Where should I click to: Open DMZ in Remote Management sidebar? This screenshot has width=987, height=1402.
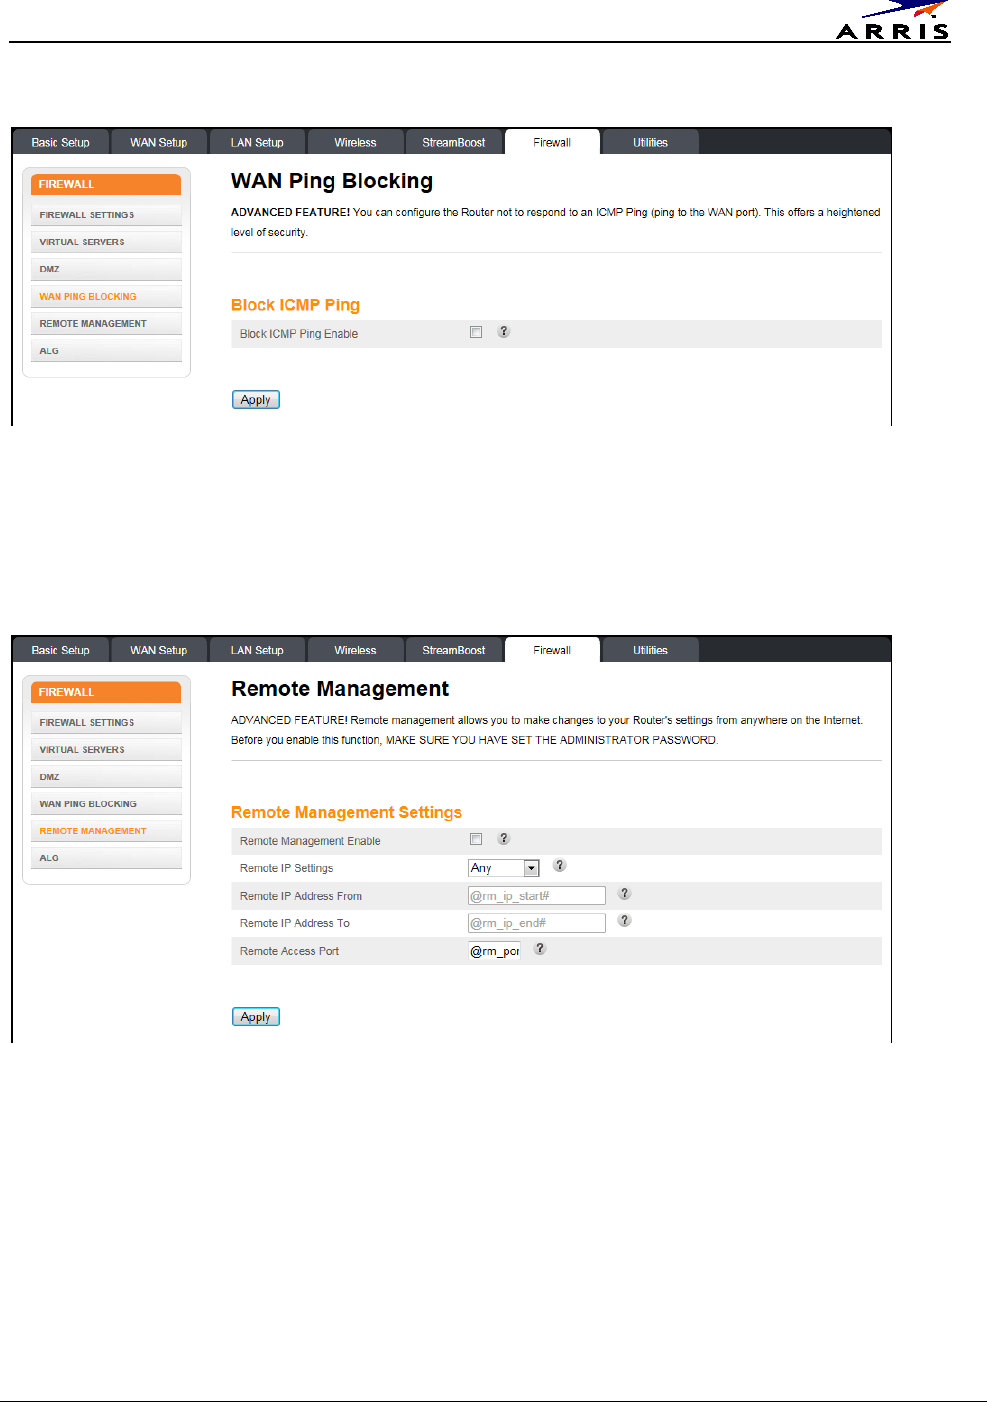pyautogui.click(x=106, y=776)
